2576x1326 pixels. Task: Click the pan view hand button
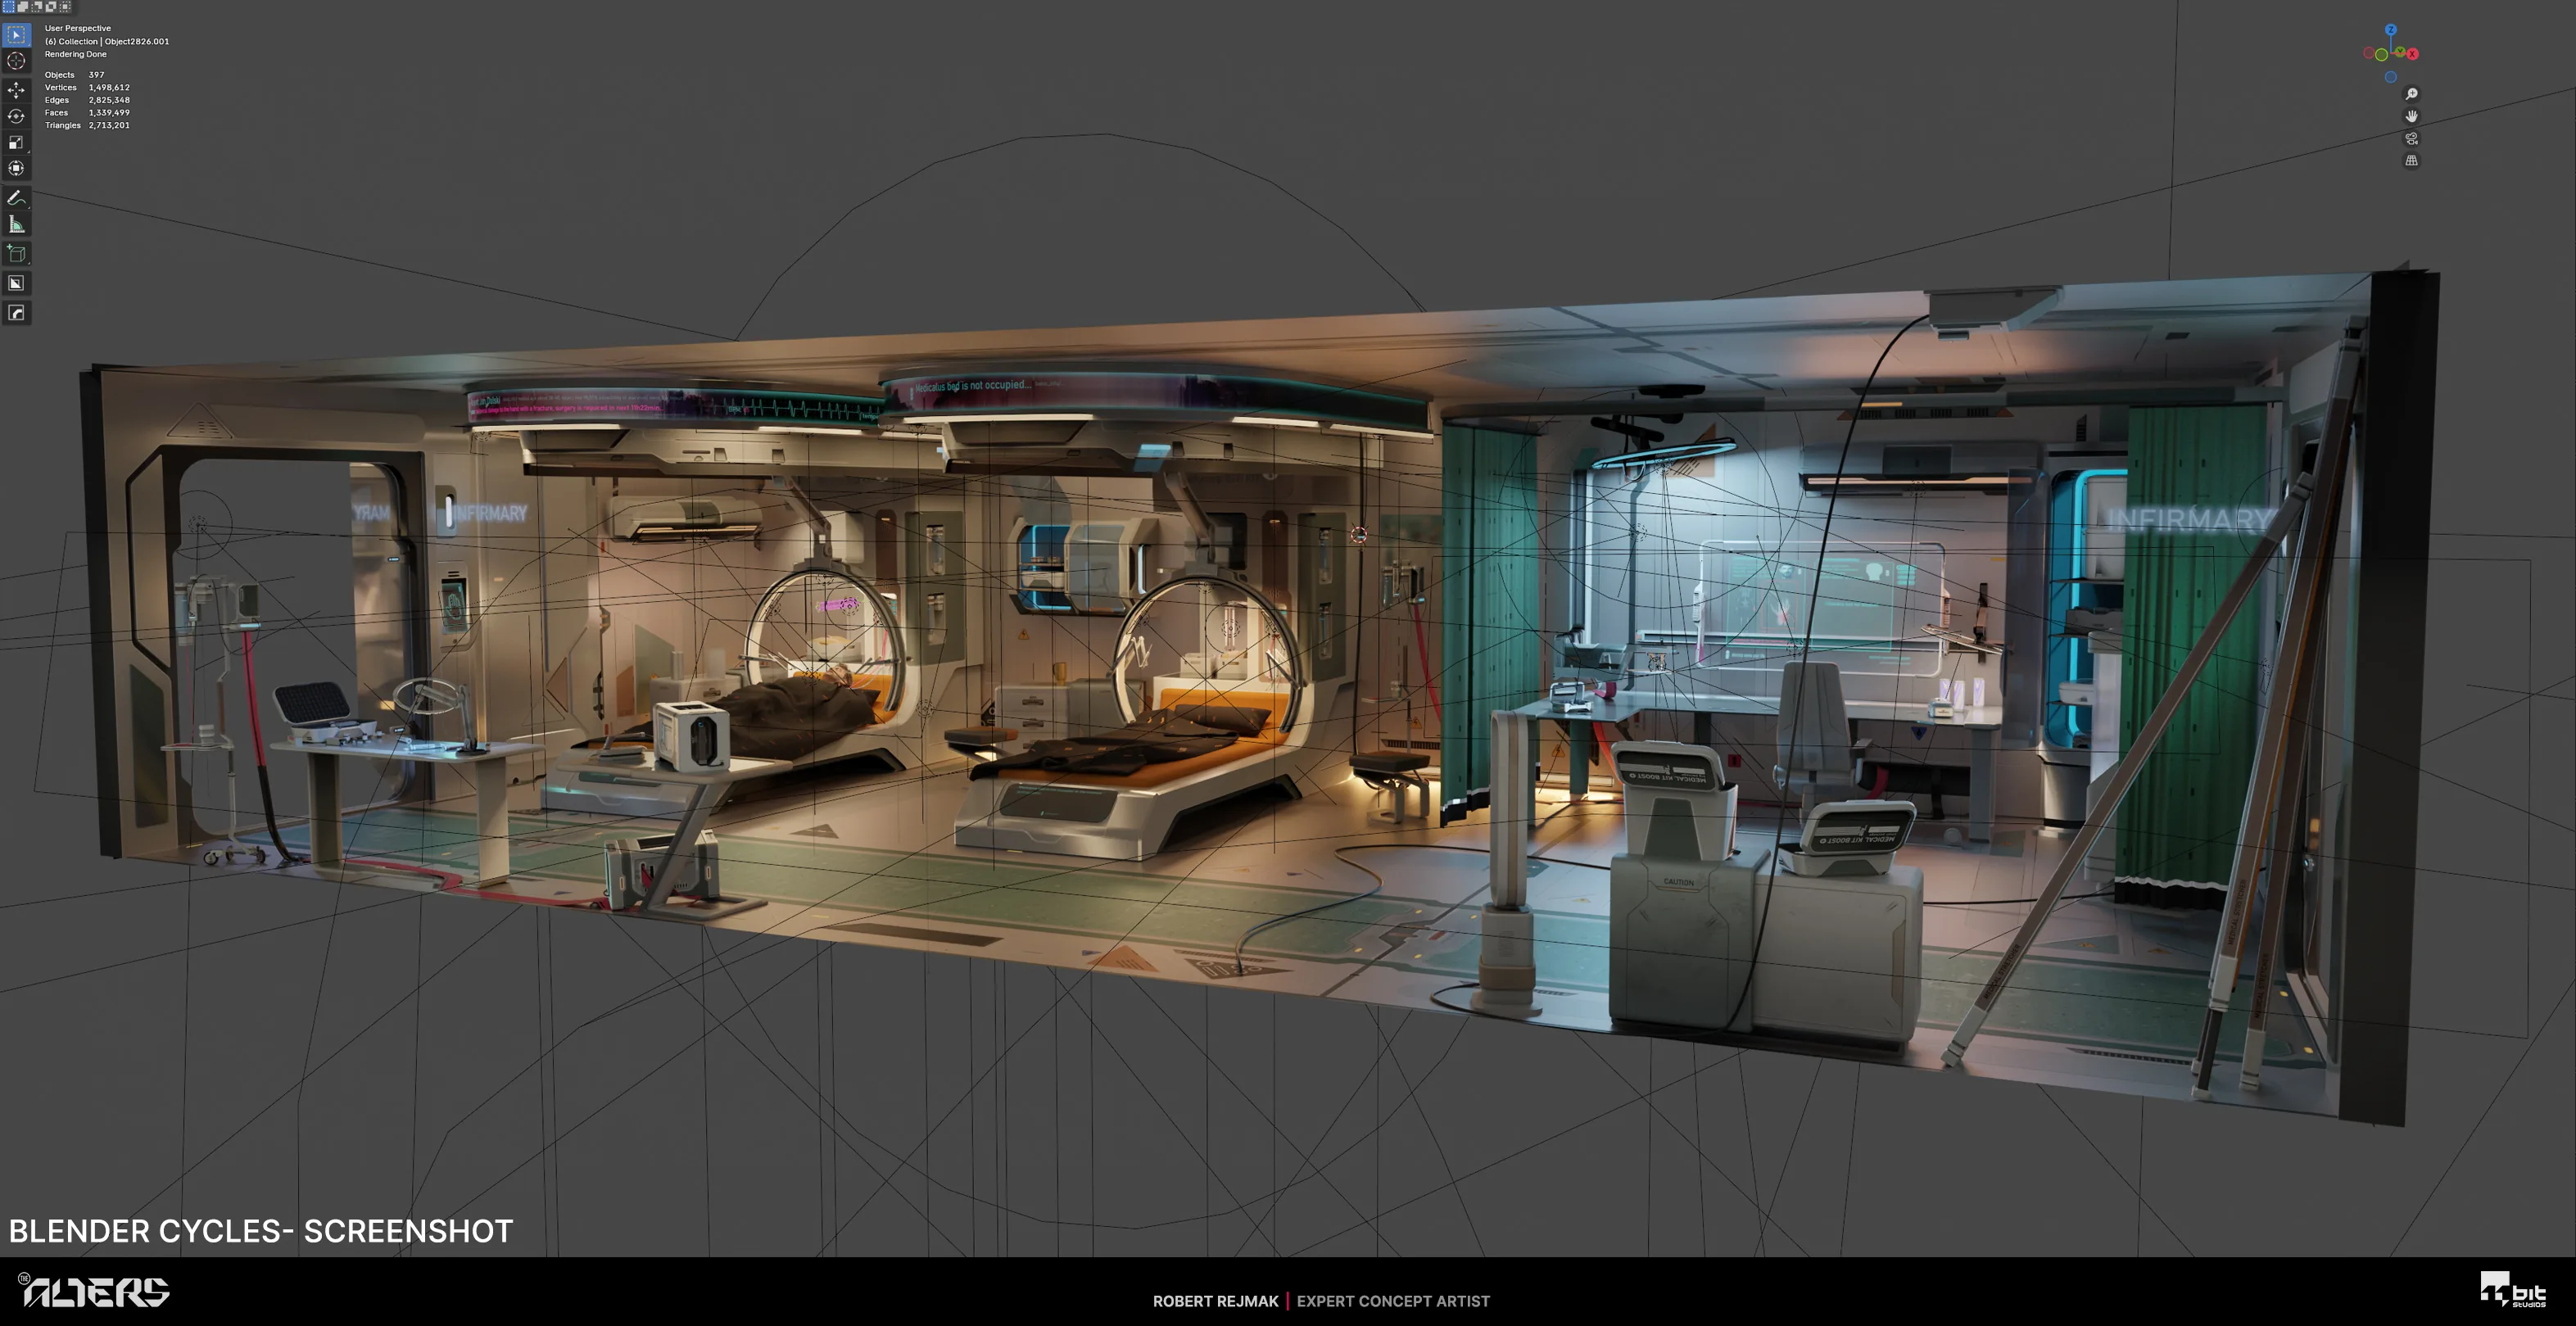click(x=2411, y=116)
